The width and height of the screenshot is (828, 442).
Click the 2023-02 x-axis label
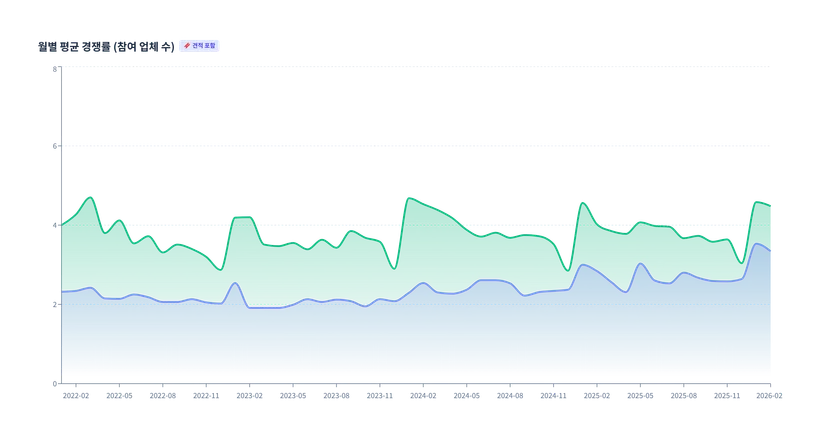[249, 396]
